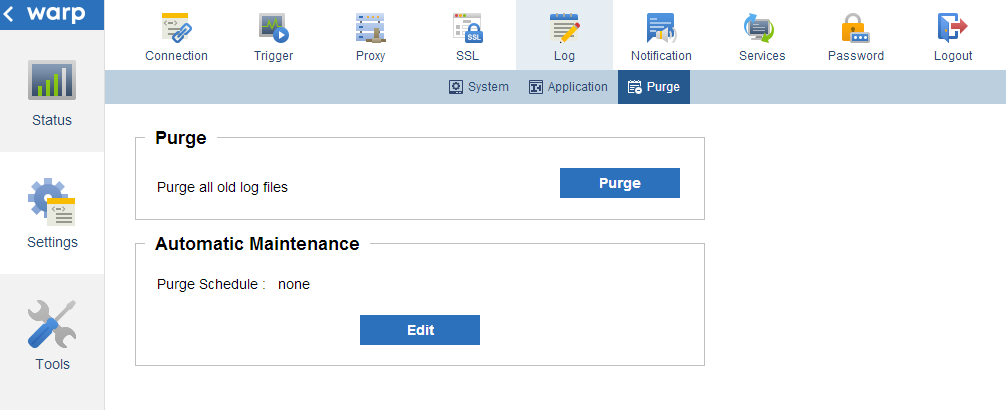Click the warp logo text
The width and height of the screenshot is (1006, 410).
pos(56,13)
